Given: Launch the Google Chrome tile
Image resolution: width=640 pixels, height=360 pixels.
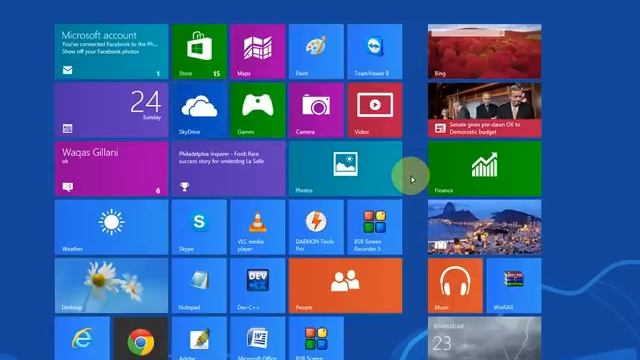Looking at the screenshot, I should (x=141, y=338).
